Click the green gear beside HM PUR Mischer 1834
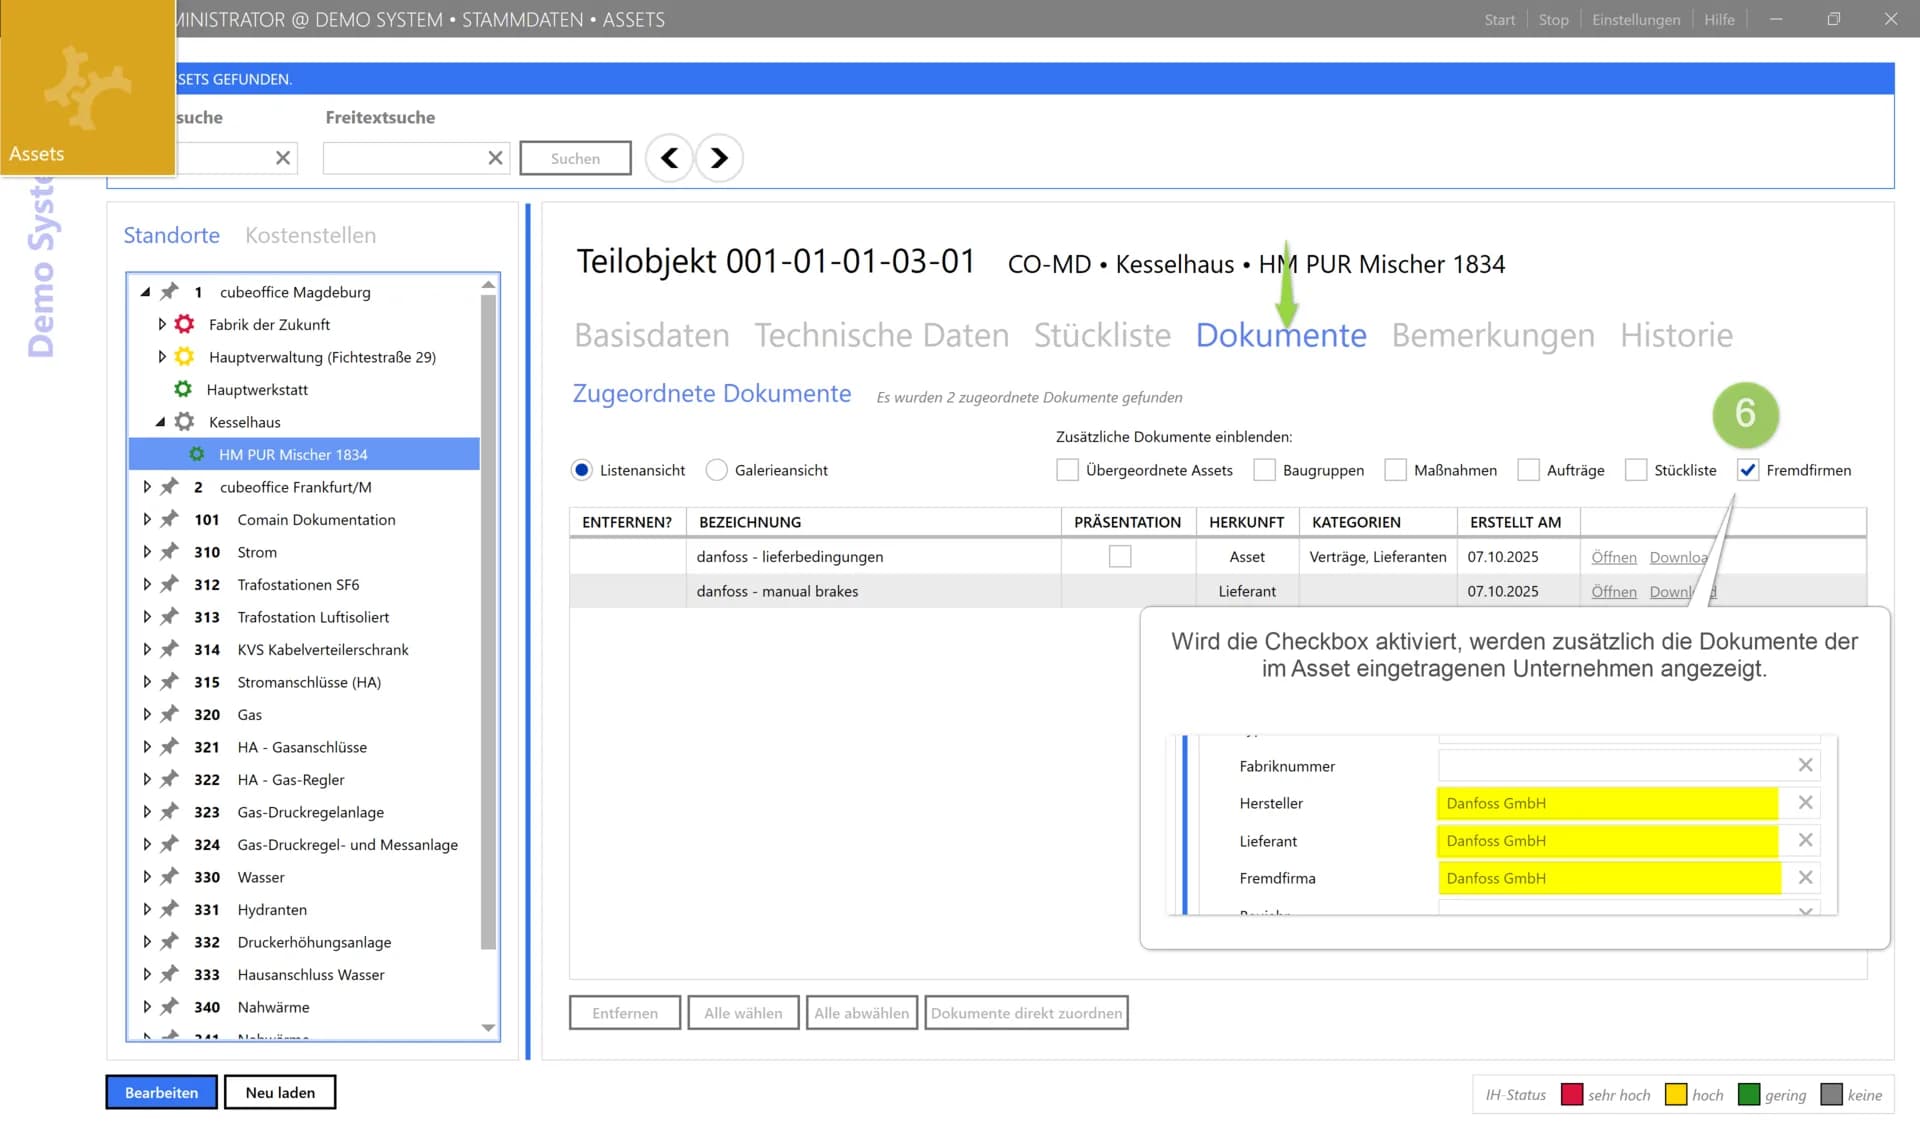The height and width of the screenshot is (1140, 1920). 197,454
